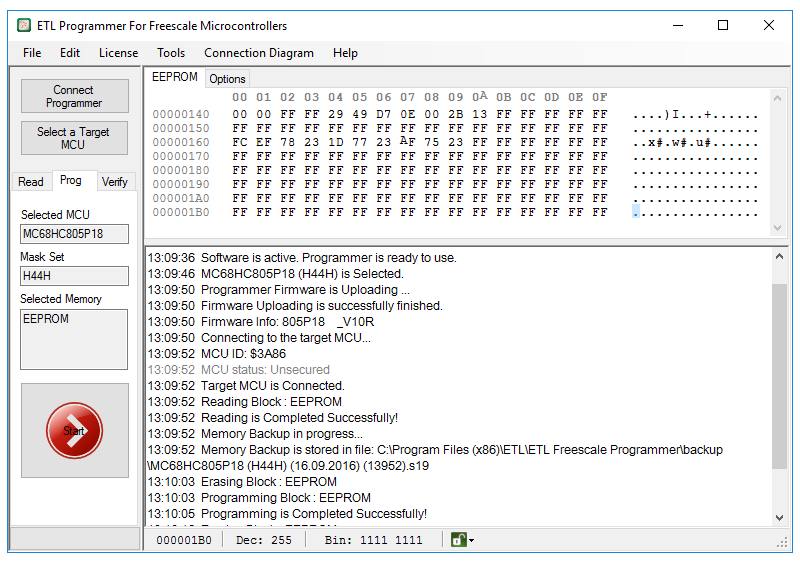Open the Tools menu
This screenshot has height=563, width=800.
tap(171, 53)
